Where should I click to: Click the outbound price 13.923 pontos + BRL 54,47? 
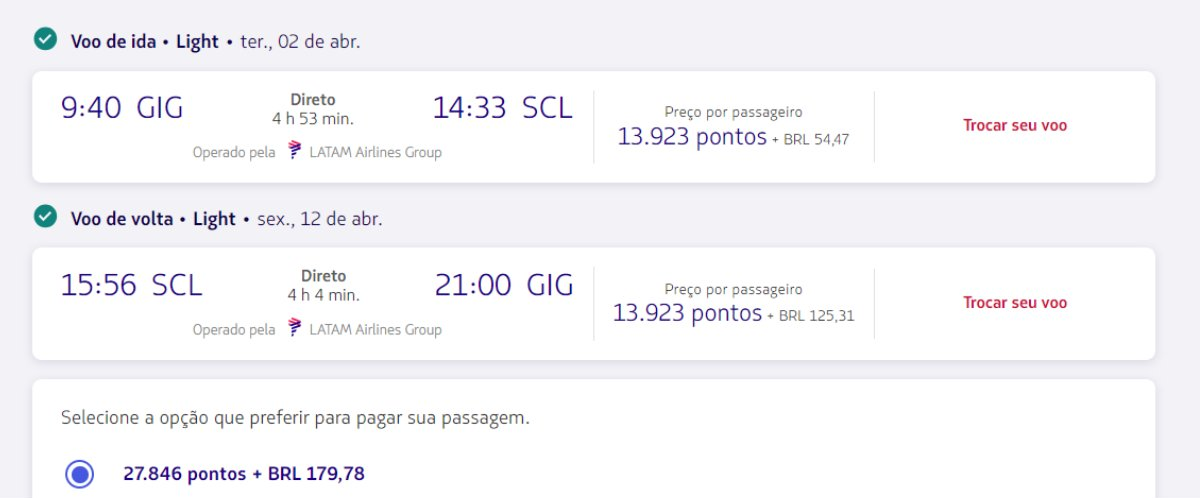coord(733,138)
